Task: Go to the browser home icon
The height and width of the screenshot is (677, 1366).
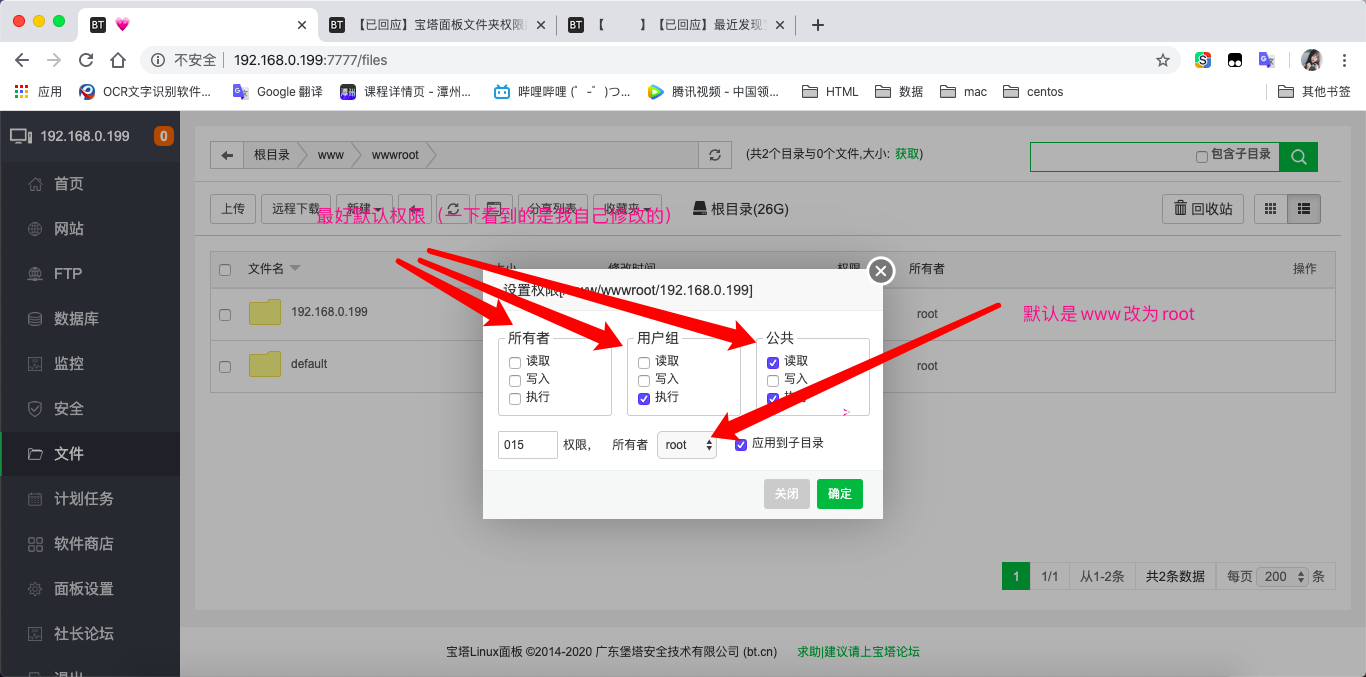Action: (118, 60)
